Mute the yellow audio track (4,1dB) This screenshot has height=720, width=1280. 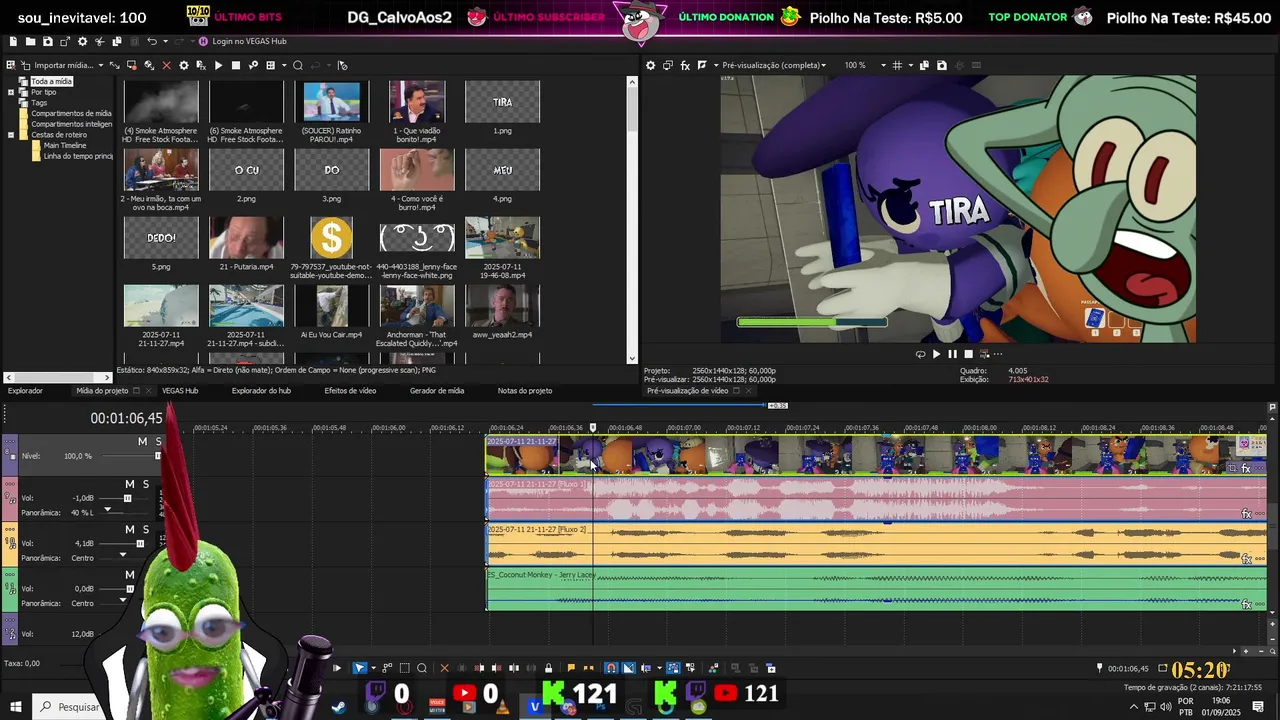(130, 530)
